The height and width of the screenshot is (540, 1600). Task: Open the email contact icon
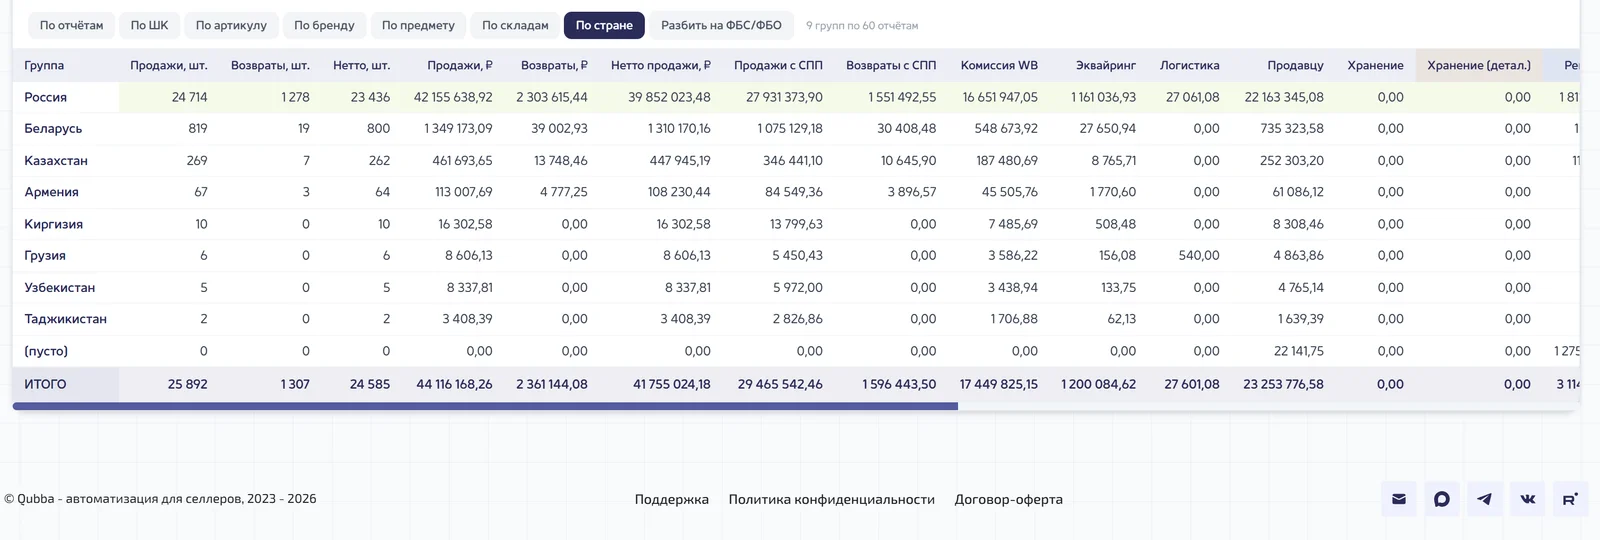click(1399, 499)
